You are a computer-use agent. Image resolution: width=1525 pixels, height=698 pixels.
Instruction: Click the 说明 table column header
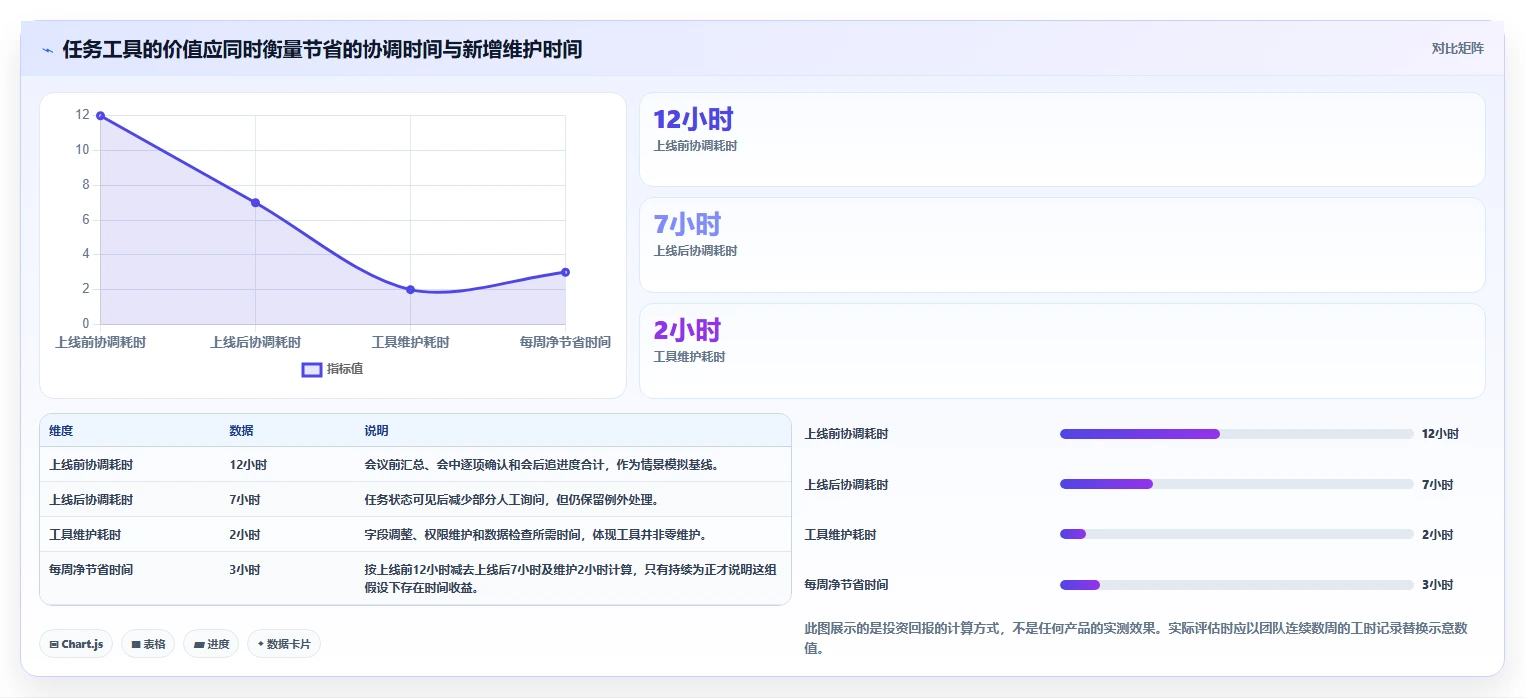pos(376,431)
